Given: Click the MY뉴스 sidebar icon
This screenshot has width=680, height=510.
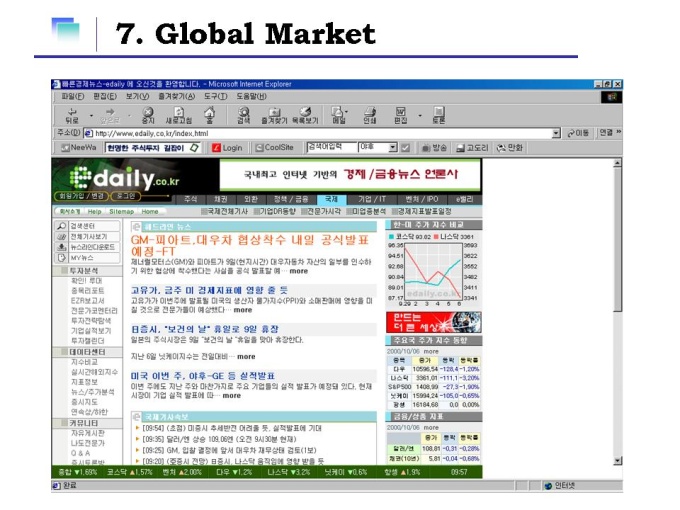Looking at the screenshot, I should point(61,258).
